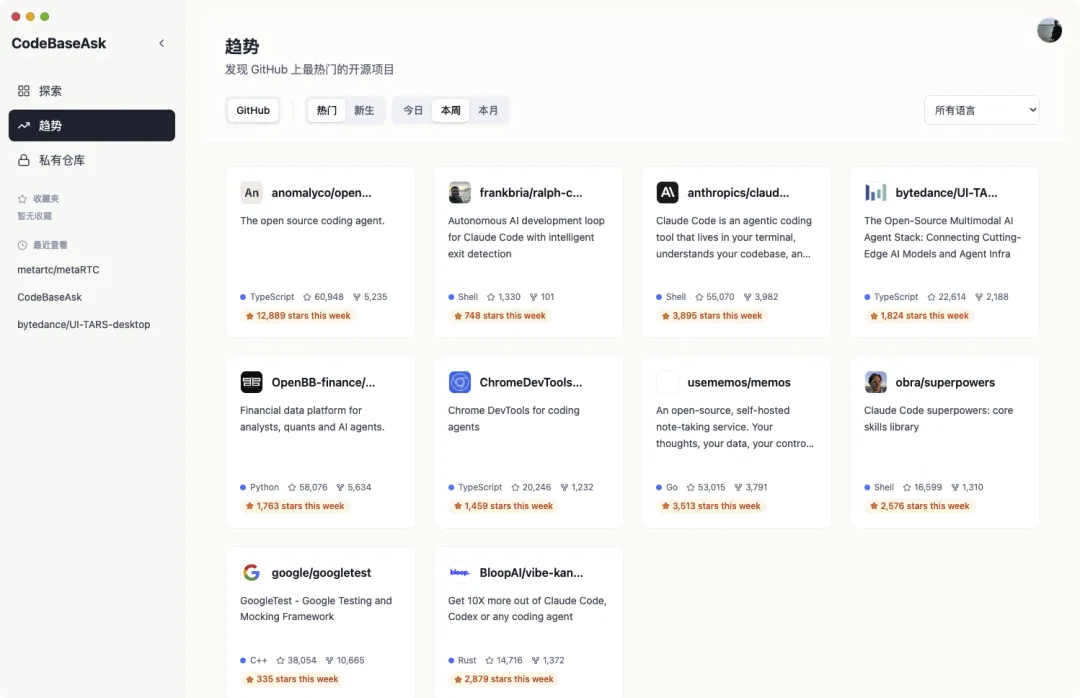
Task: Click the GitHub source button
Action: pos(253,110)
